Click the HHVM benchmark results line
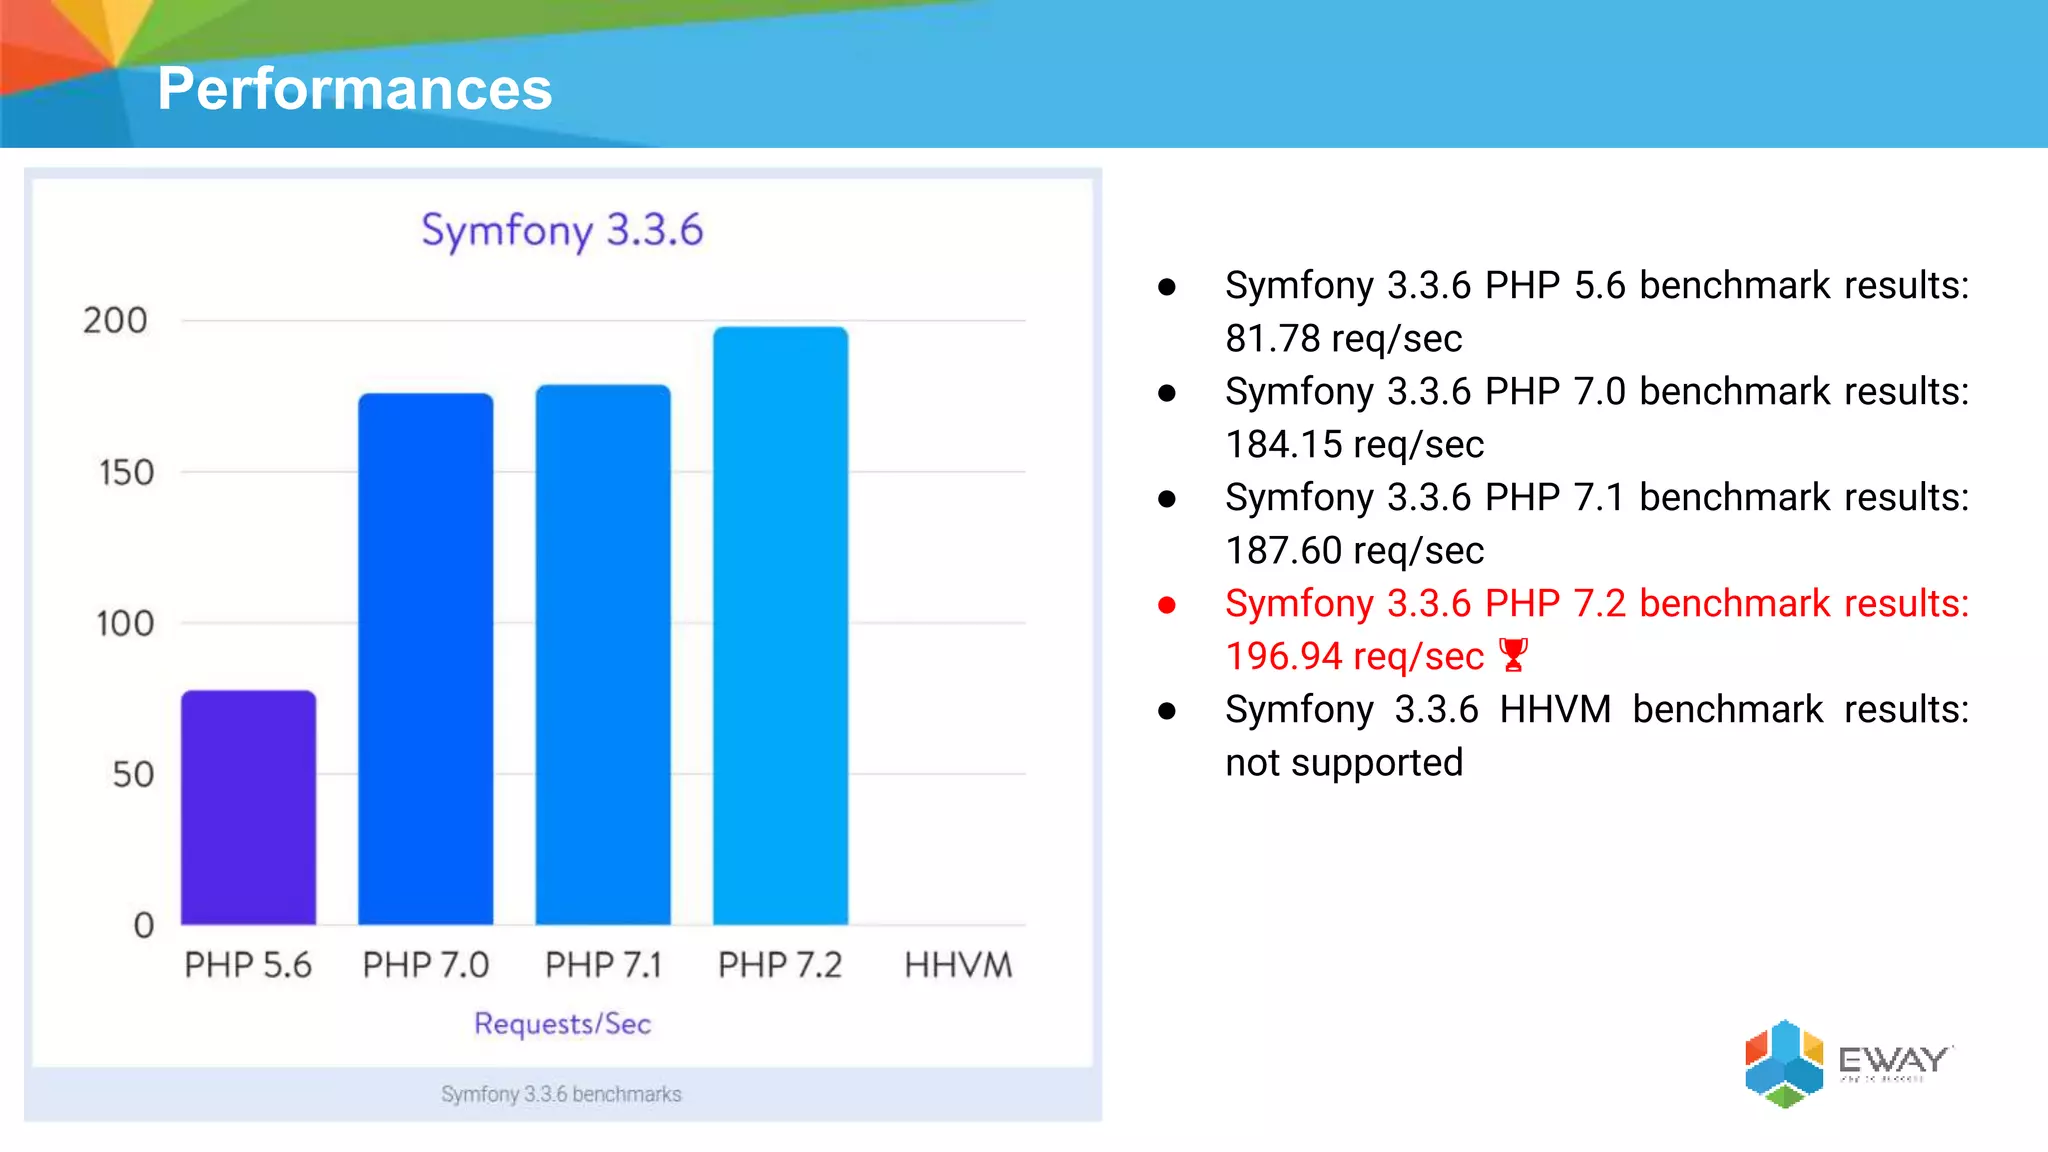The width and height of the screenshot is (2048, 1152). point(1597,710)
